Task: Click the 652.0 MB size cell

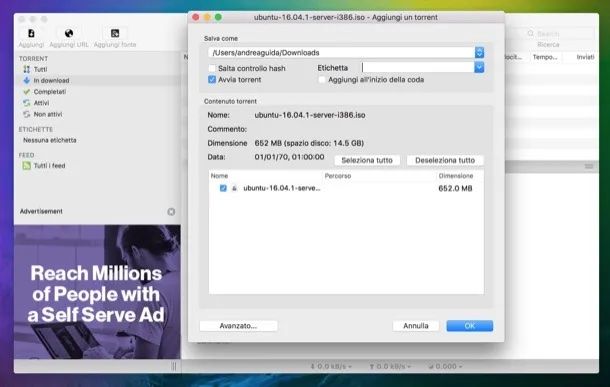Action: (x=455, y=188)
